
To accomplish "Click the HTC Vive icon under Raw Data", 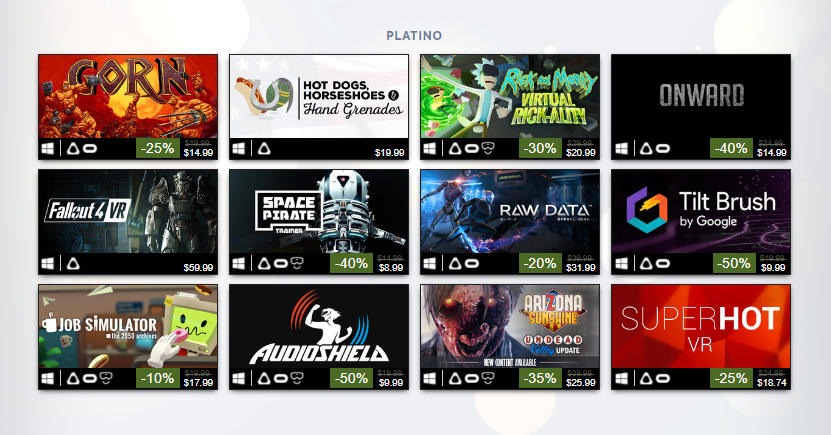I will [x=455, y=263].
